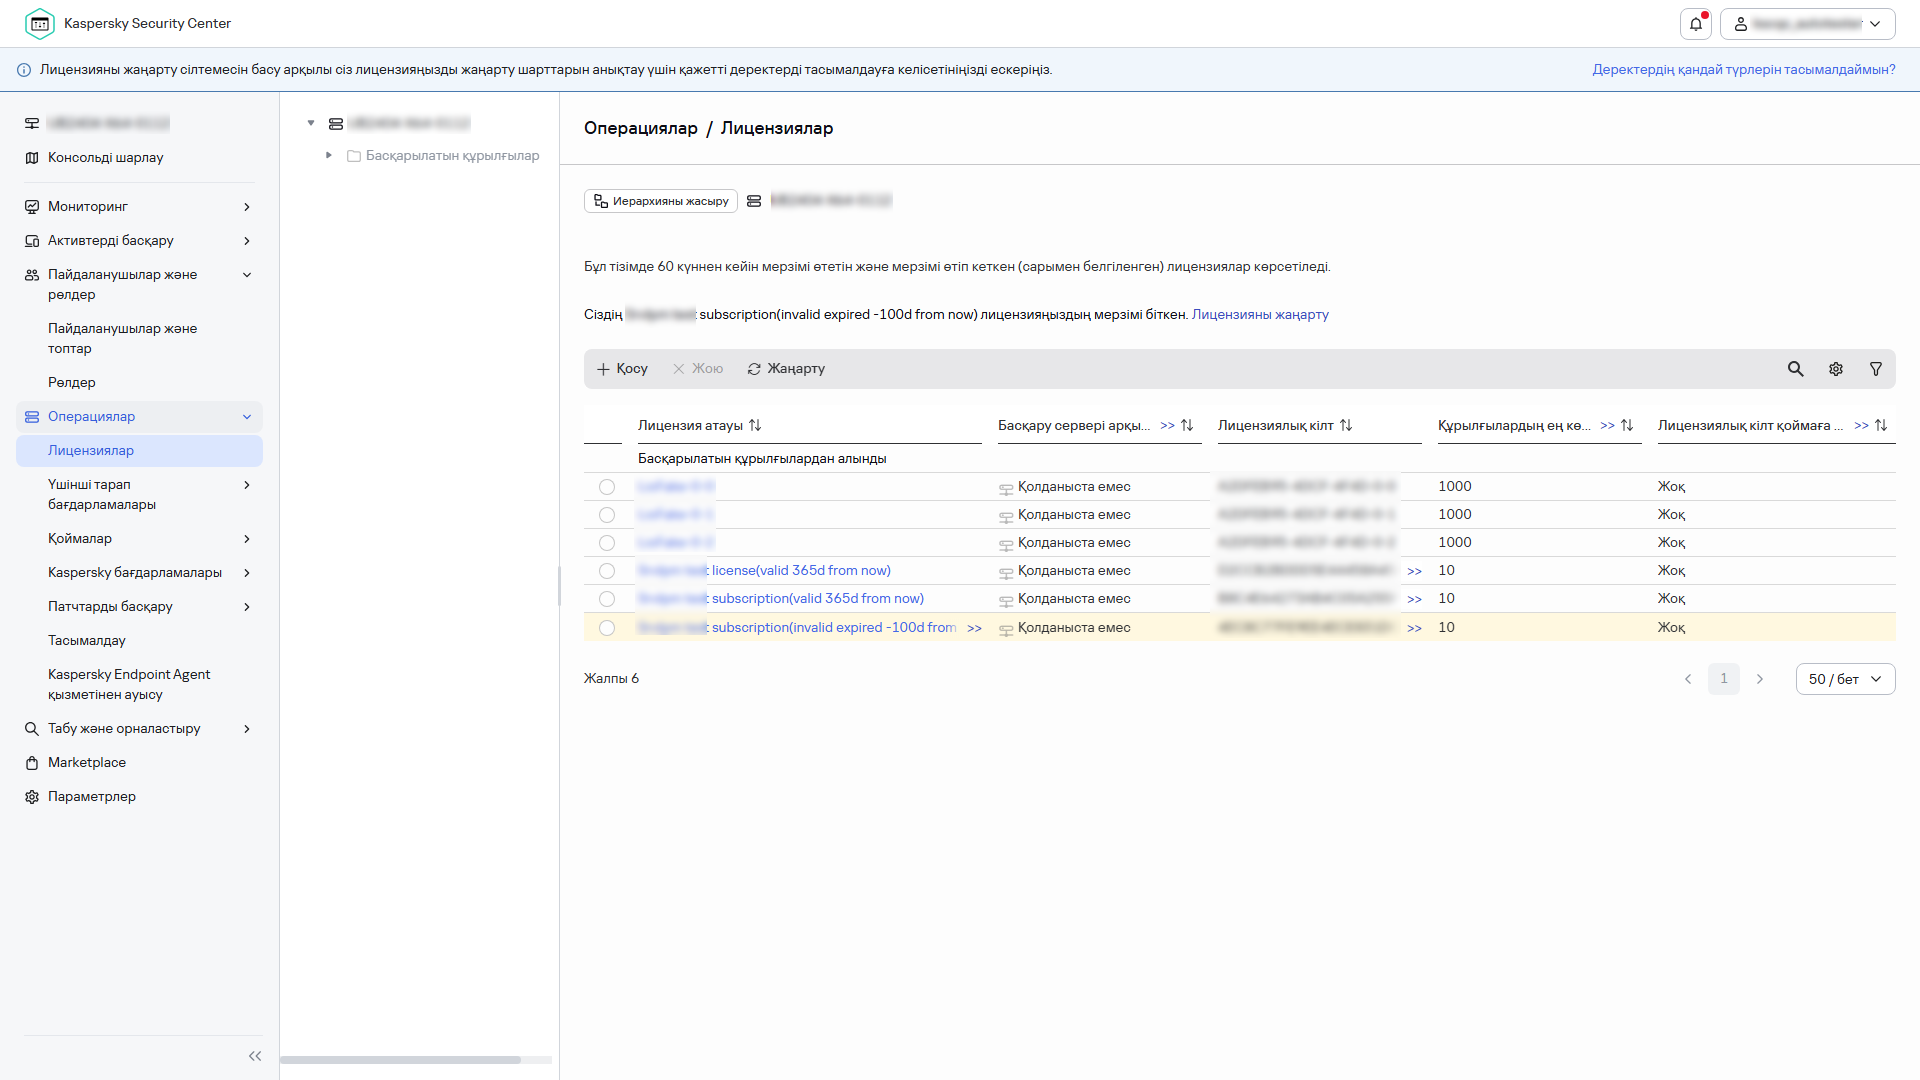Viewport: 1920px width, 1080px height.
Task: Select radio button for expired subscription row
Action: coord(606,628)
